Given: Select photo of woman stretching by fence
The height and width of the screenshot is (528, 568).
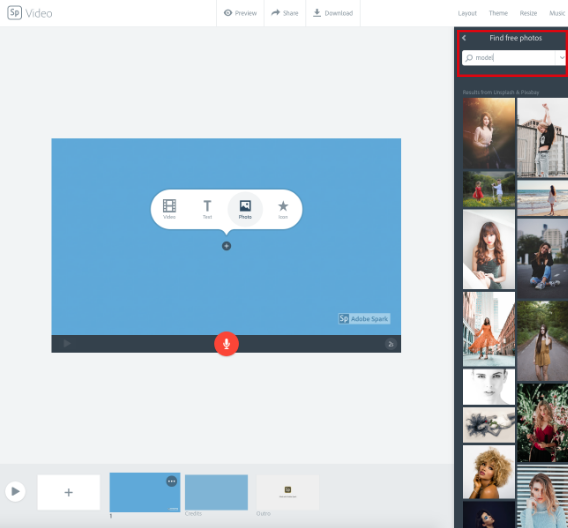Looking at the screenshot, I should [x=542, y=137].
